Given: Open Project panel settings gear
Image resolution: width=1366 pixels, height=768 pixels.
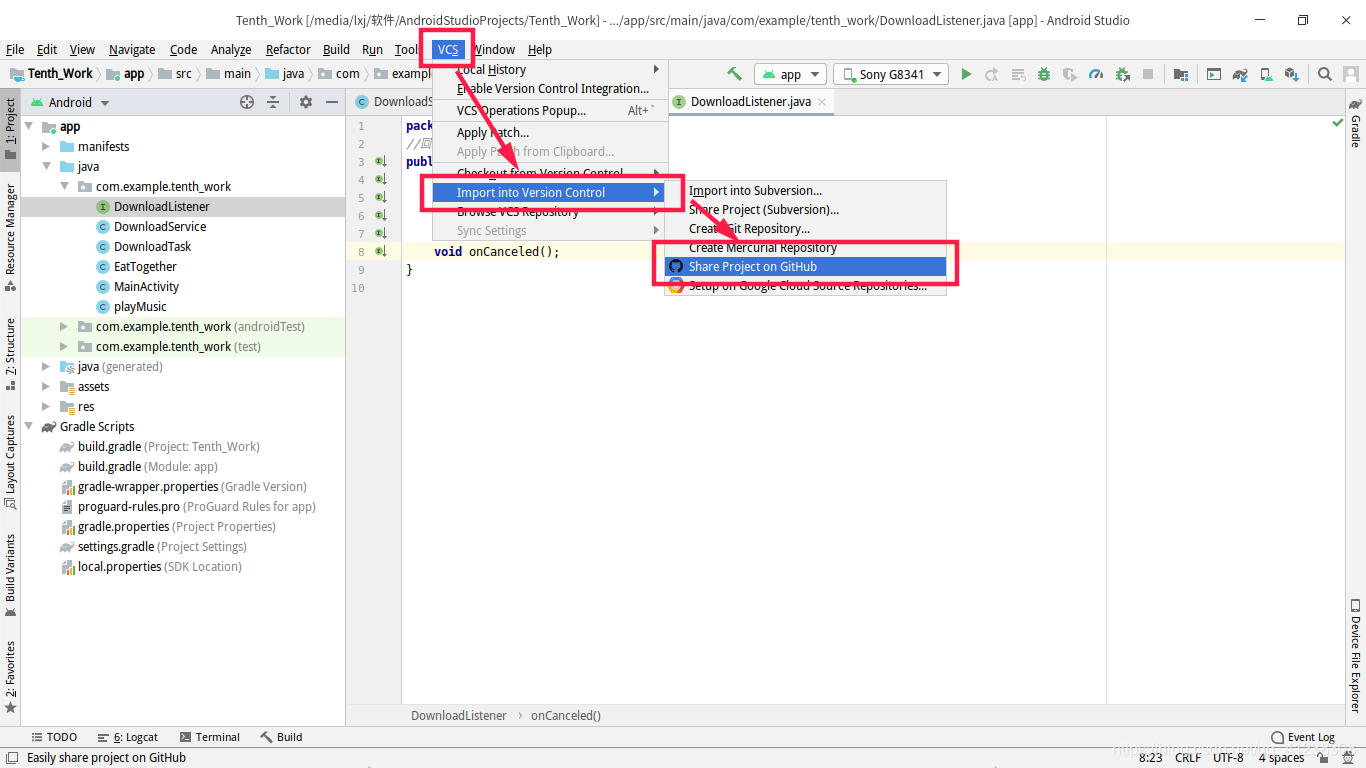Looking at the screenshot, I should click(x=306, y=102).
